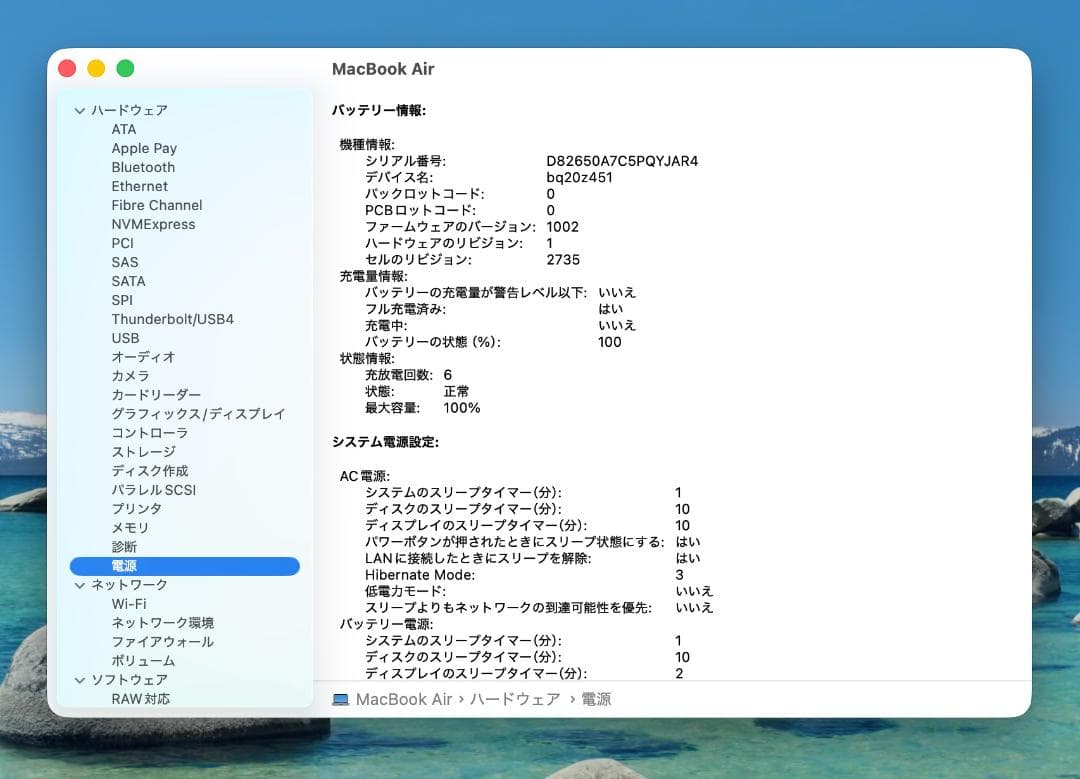This screenshot has width=1080, height=779.
Task: Close the window with the red button
Action: tap(67, 68)
